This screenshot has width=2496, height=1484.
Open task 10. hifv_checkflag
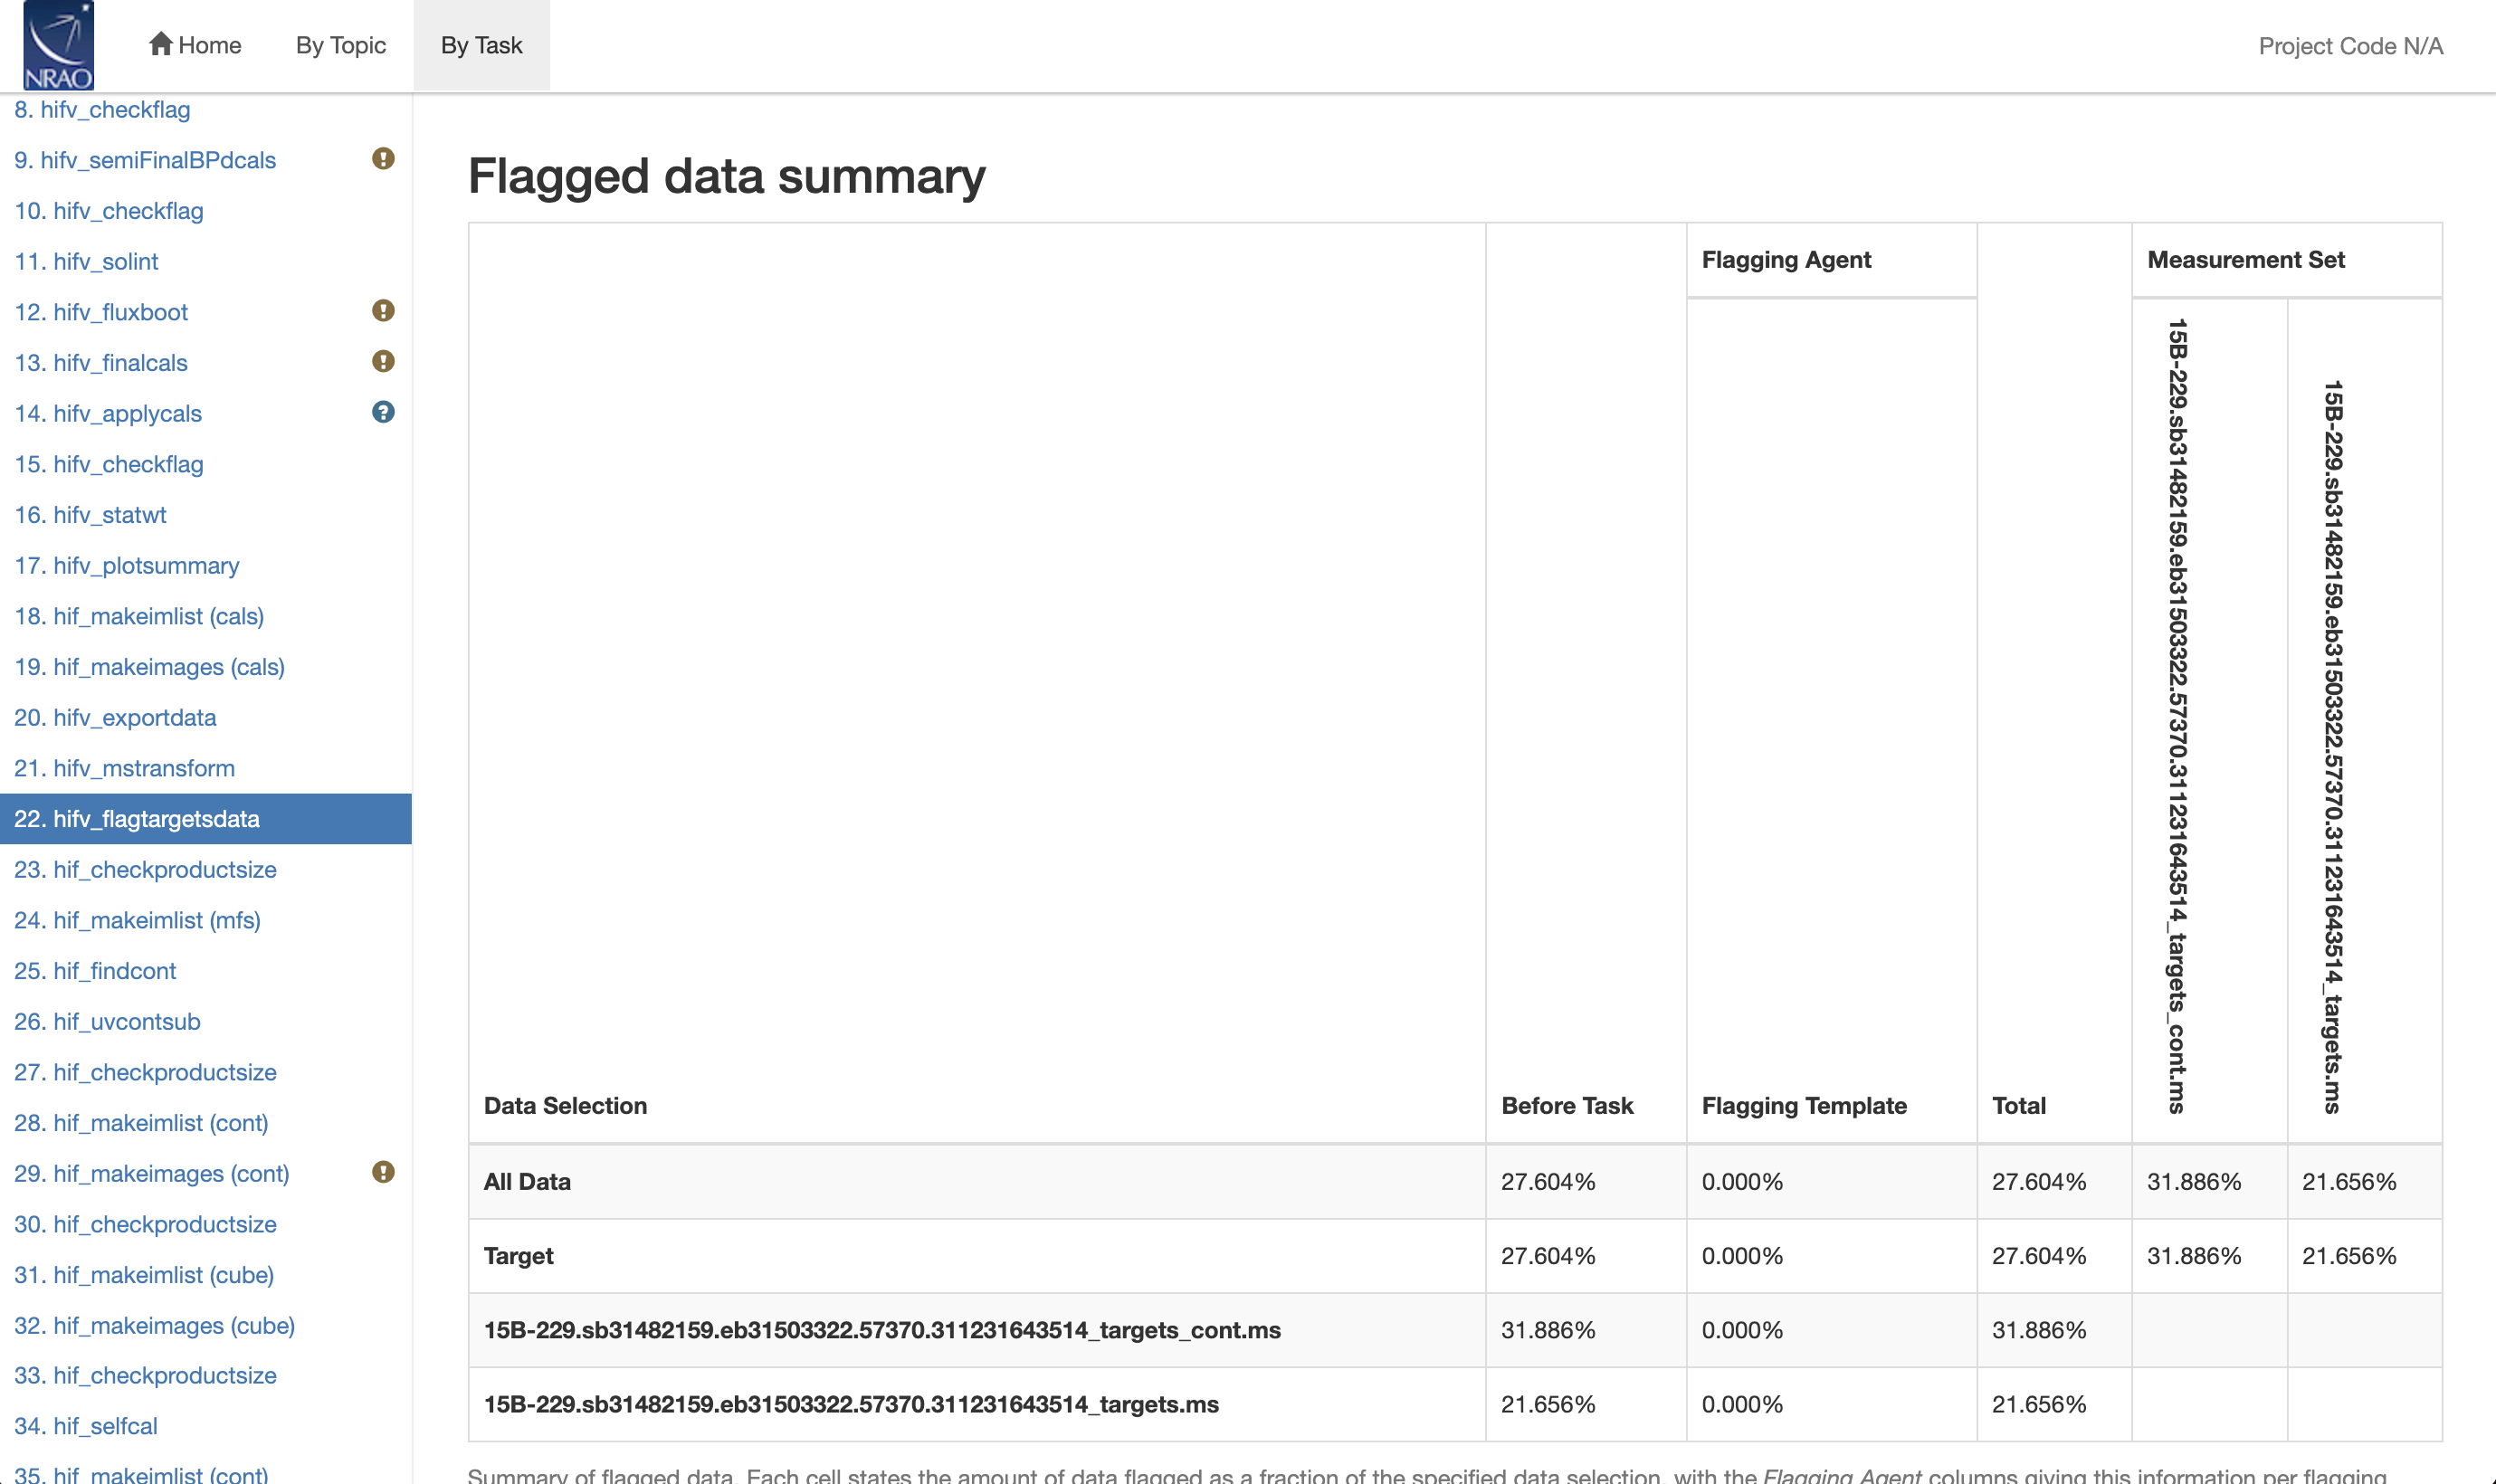point(109,211)
